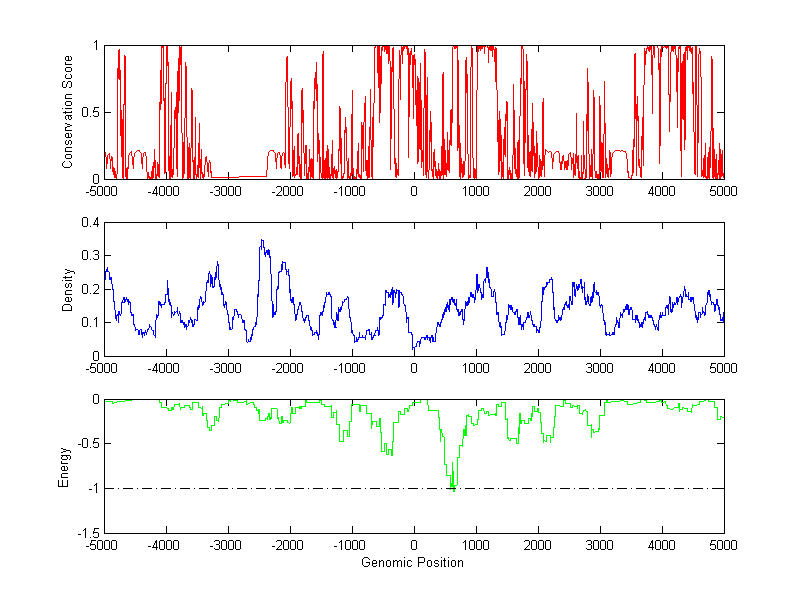Click the 2000 x-tick label under the Density plot
The image size is (800, 599).
537,369
